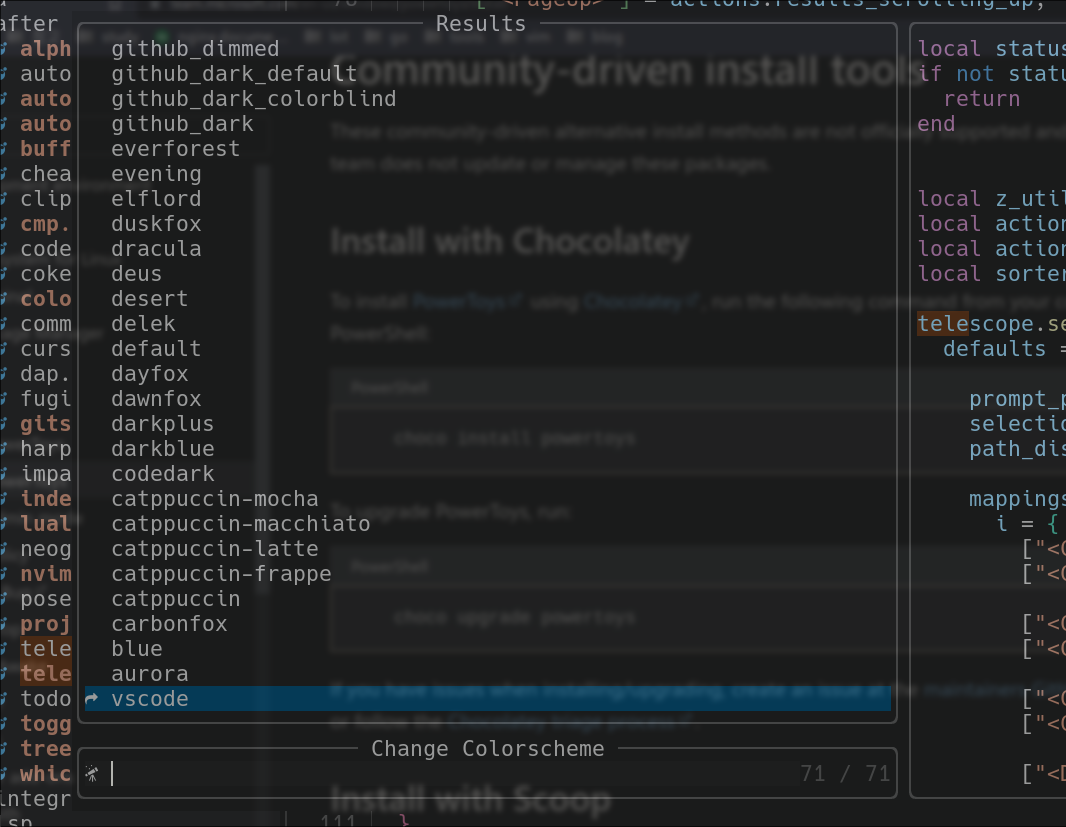The width and height of the screenshot is (1066, 827).
Task: Open the 'curs' file in sidebar
Action: pos(46,349)
